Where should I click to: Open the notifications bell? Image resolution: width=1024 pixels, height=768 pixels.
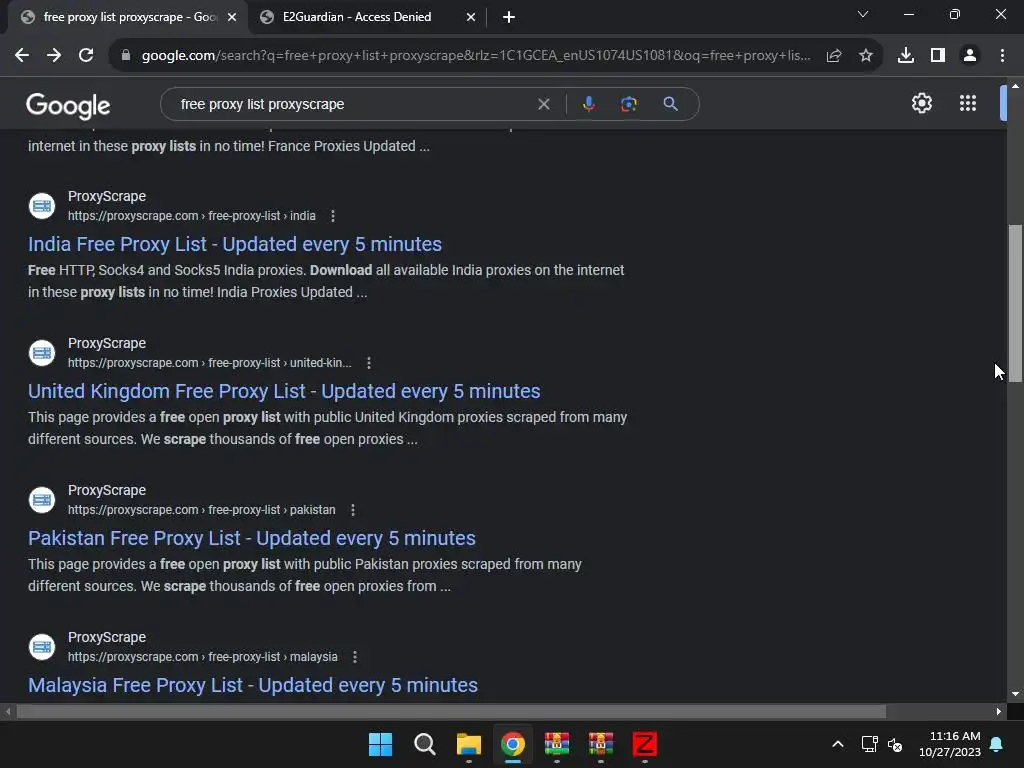(997, 744)
